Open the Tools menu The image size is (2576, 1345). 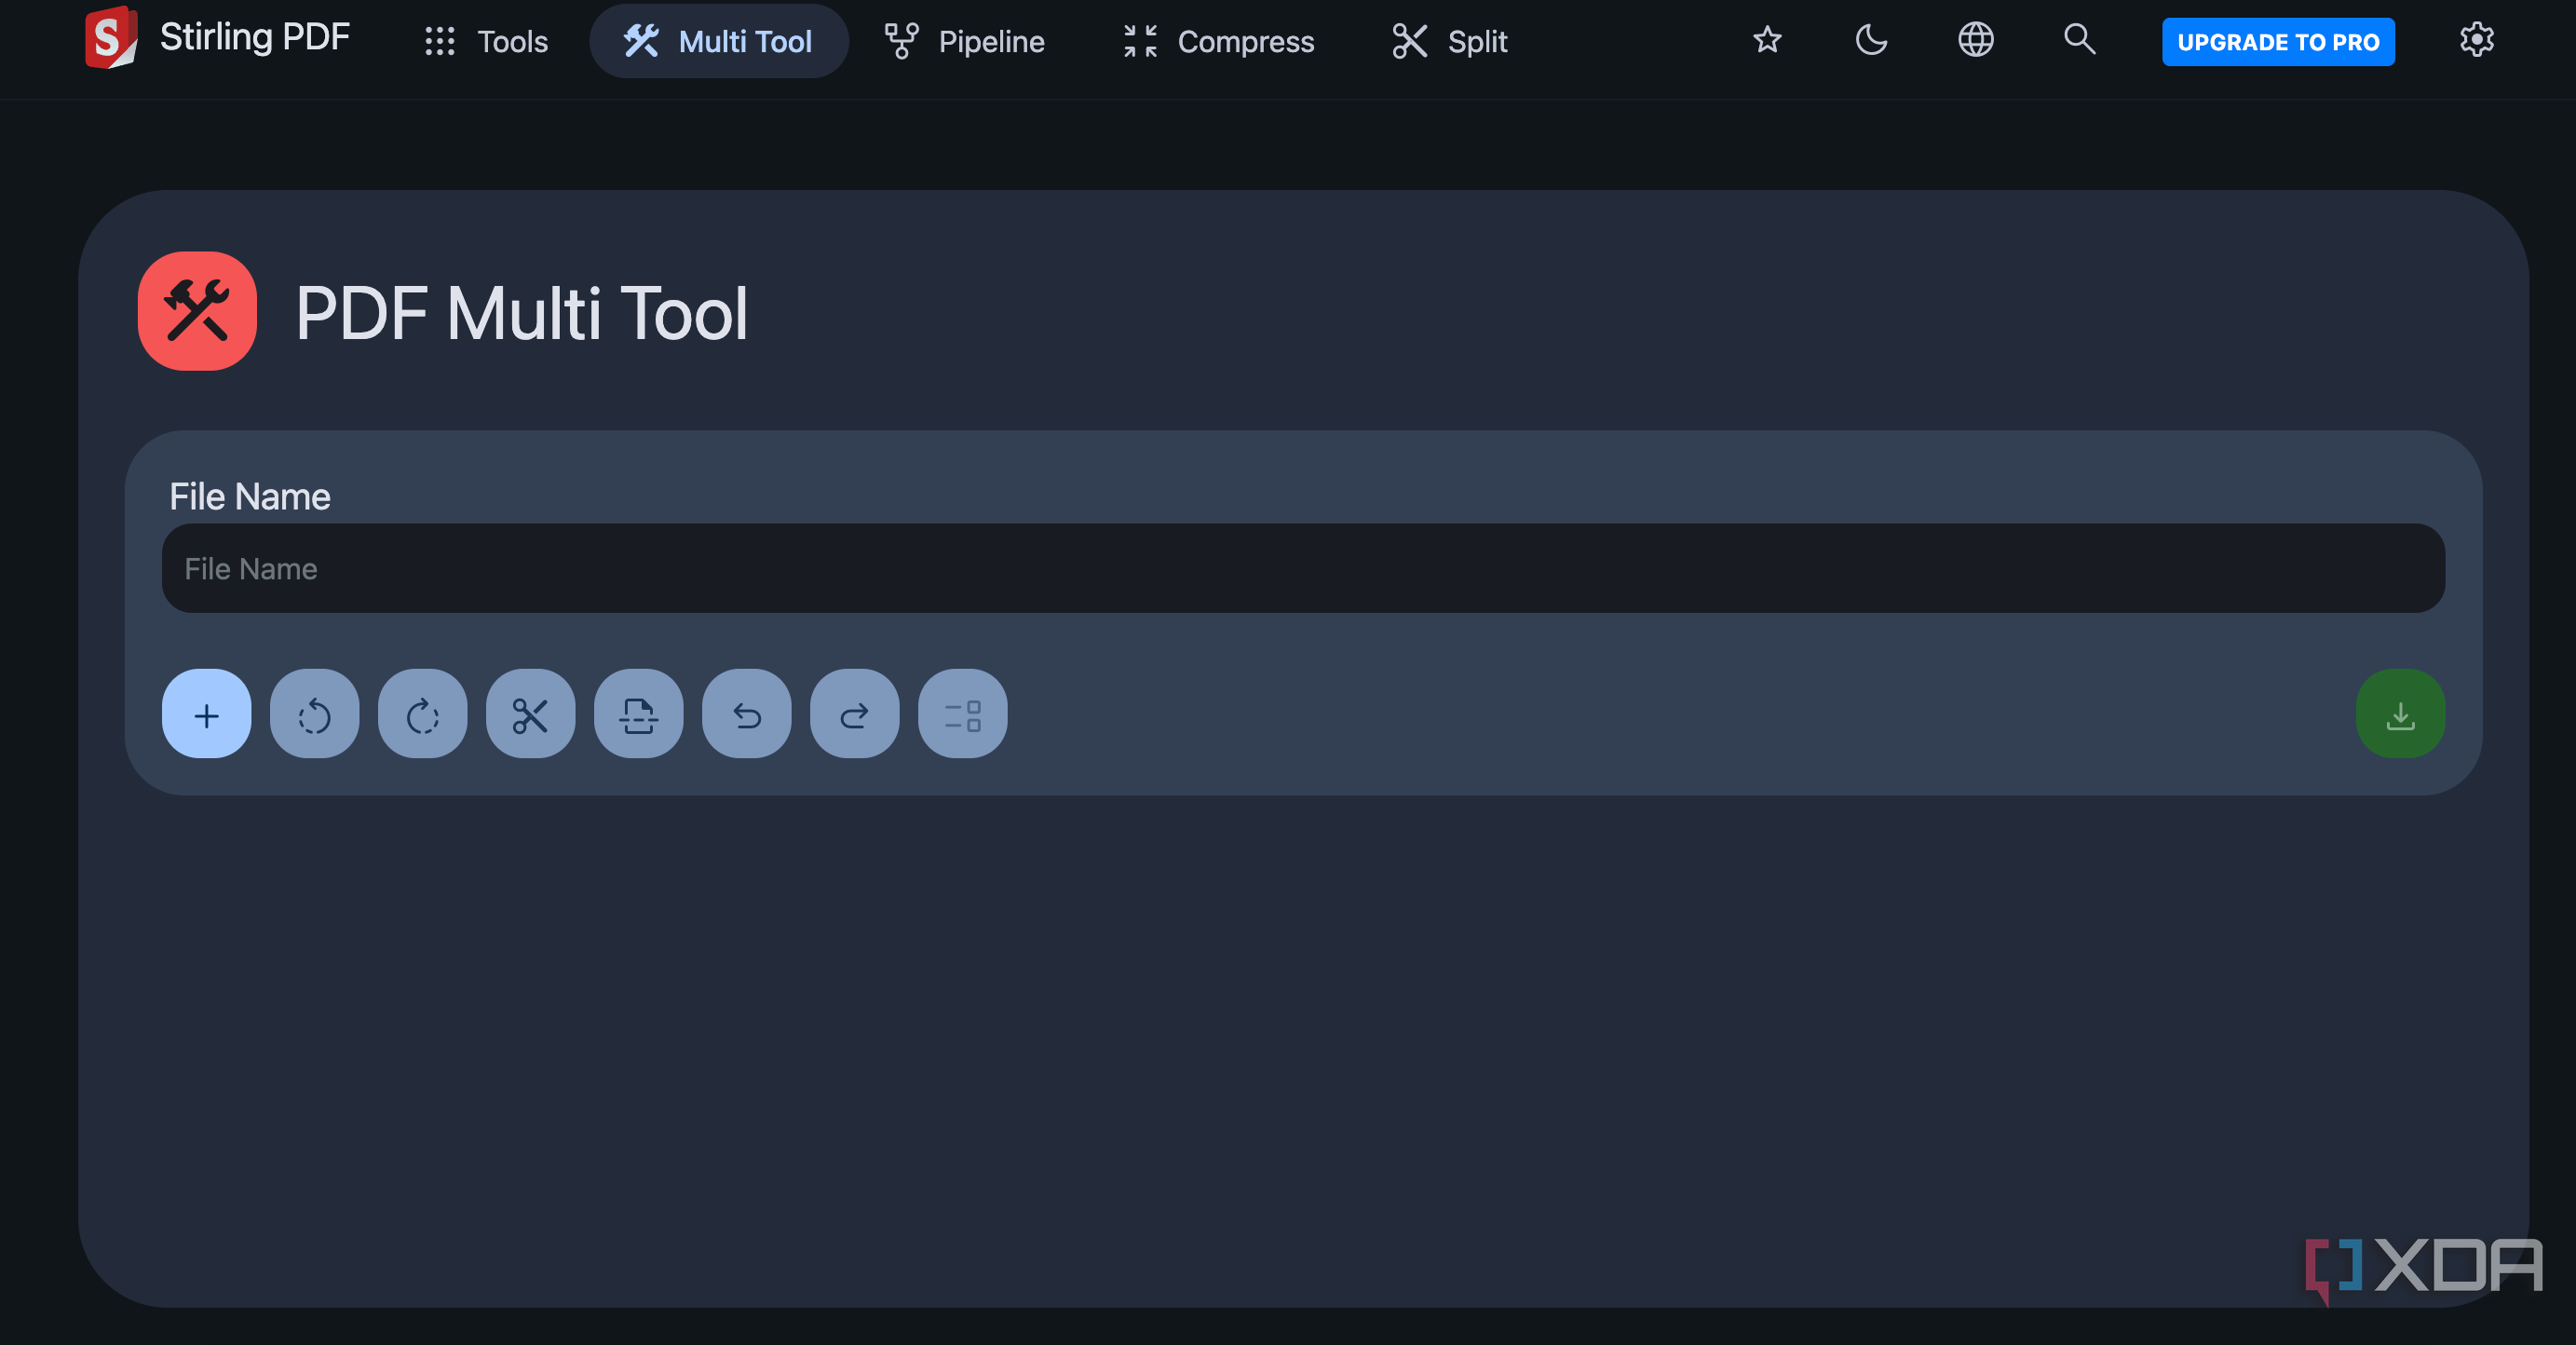pos(486,41)
